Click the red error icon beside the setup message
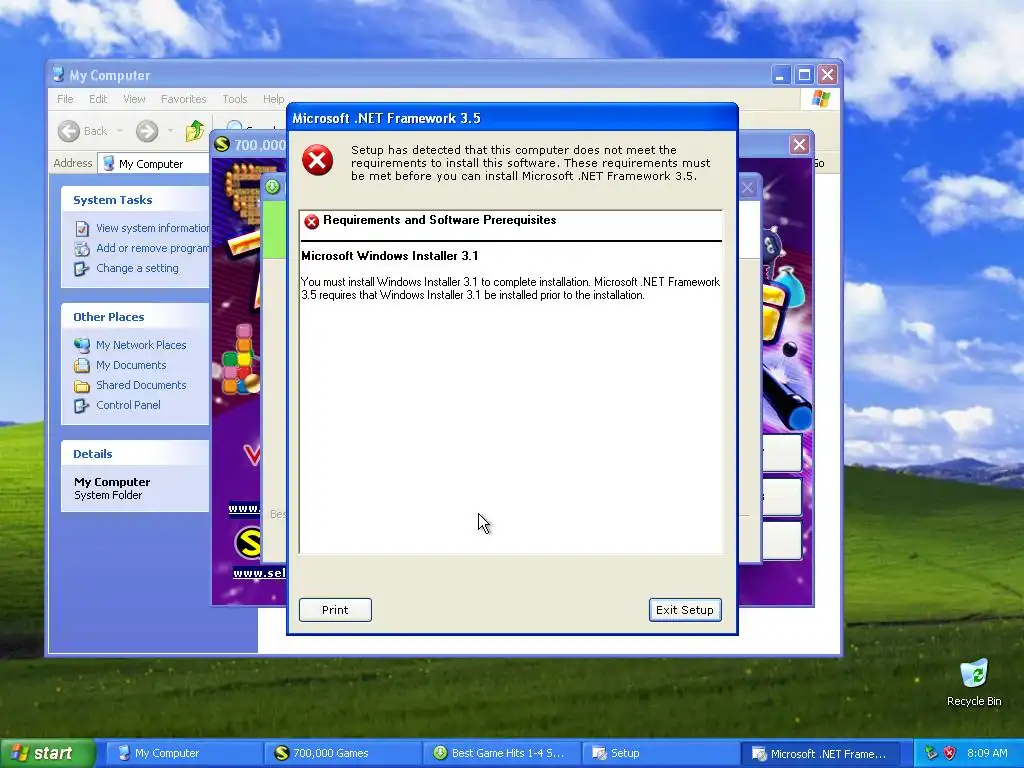 pos(317,160)
